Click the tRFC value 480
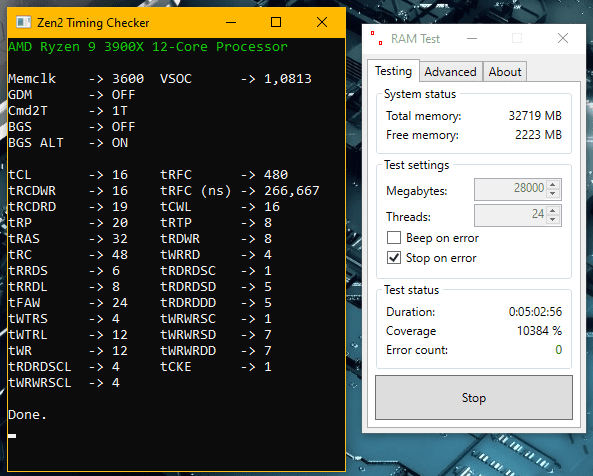Viewport: 593px width, 476px height. (276, 175)
